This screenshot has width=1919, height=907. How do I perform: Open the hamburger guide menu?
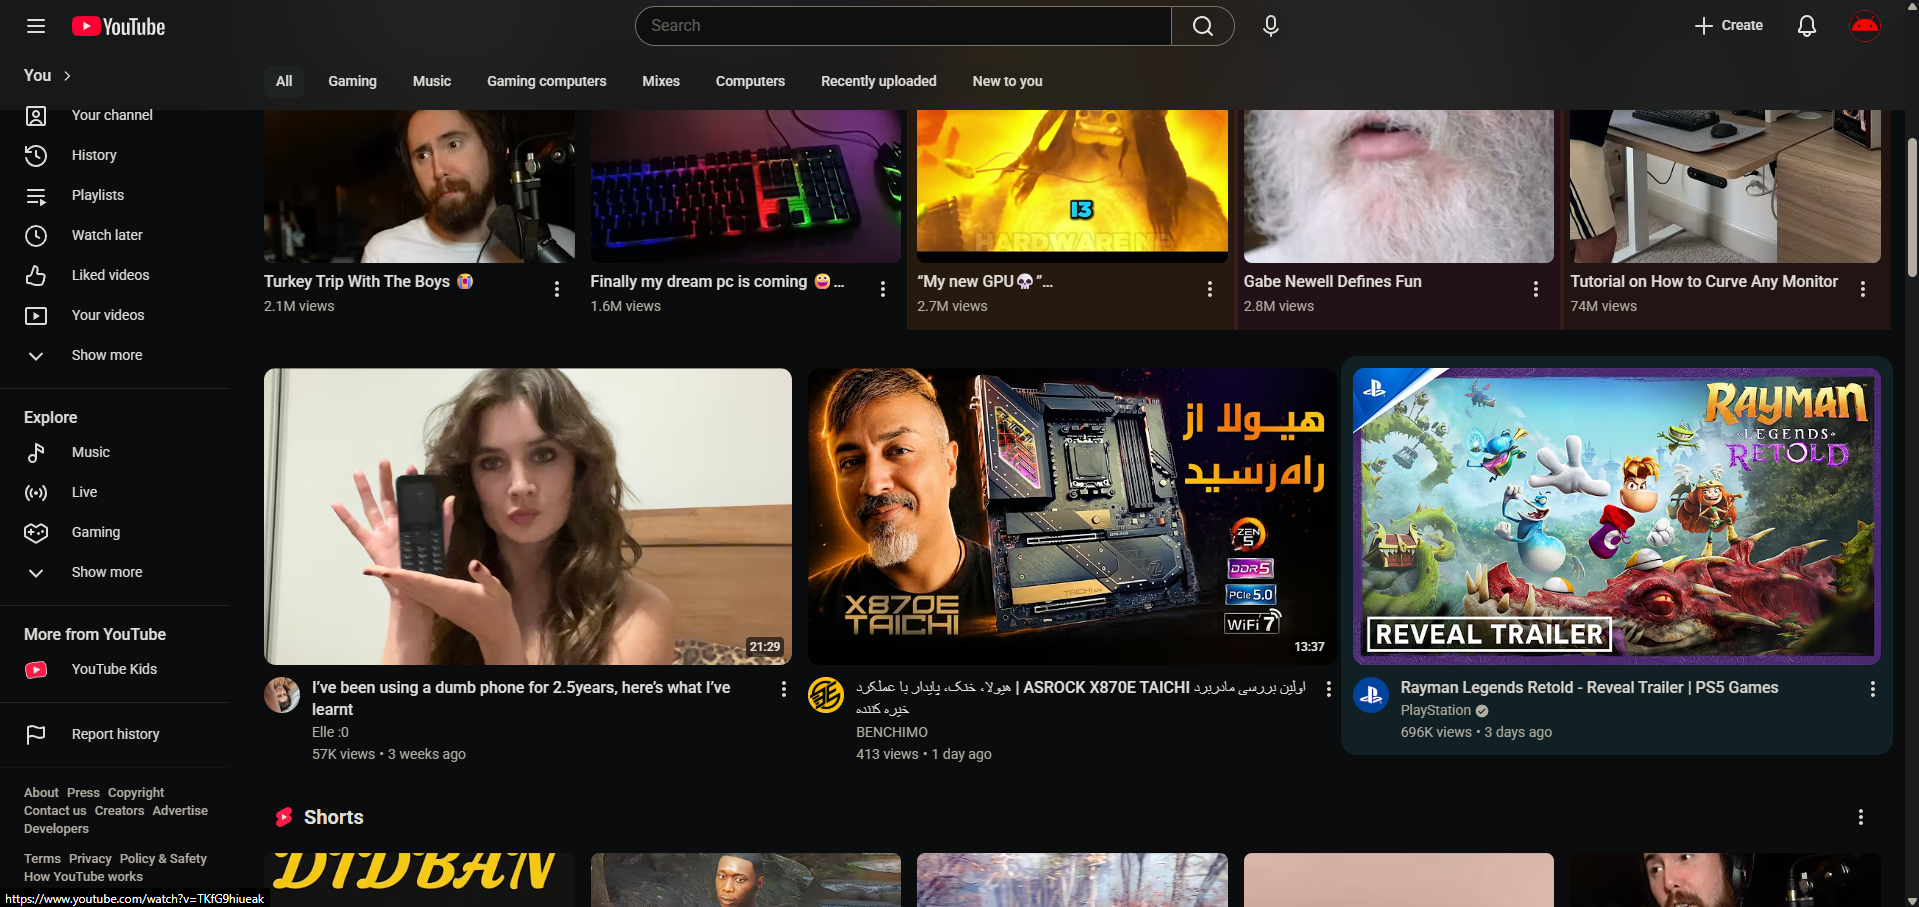coord(36,26)
